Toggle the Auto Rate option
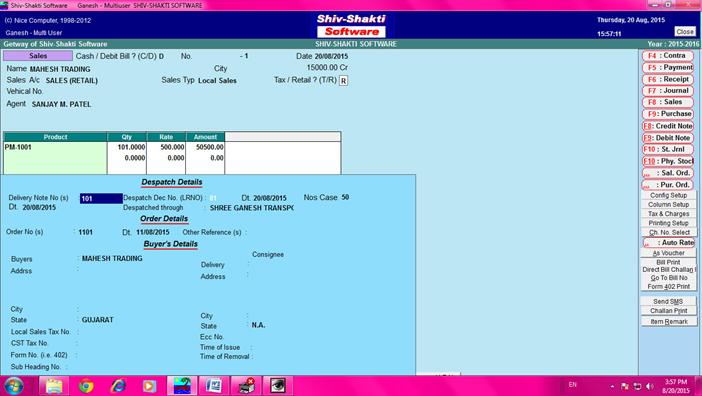Screen dimensions: 702x396 [x=668, y=243]
